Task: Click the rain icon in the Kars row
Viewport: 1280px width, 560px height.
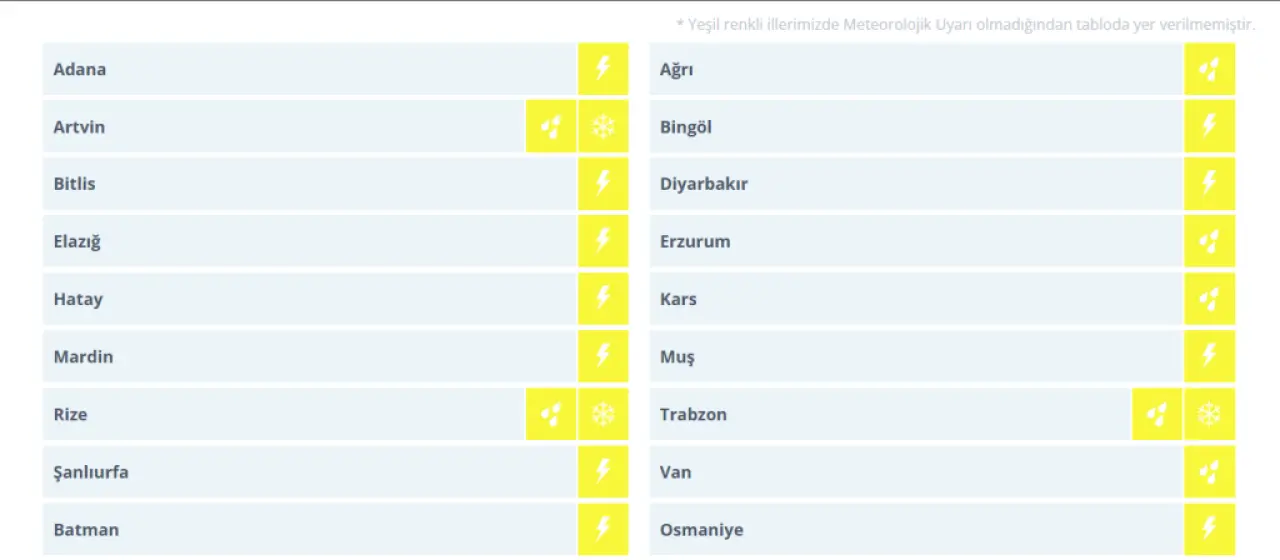Action: 1209,299
